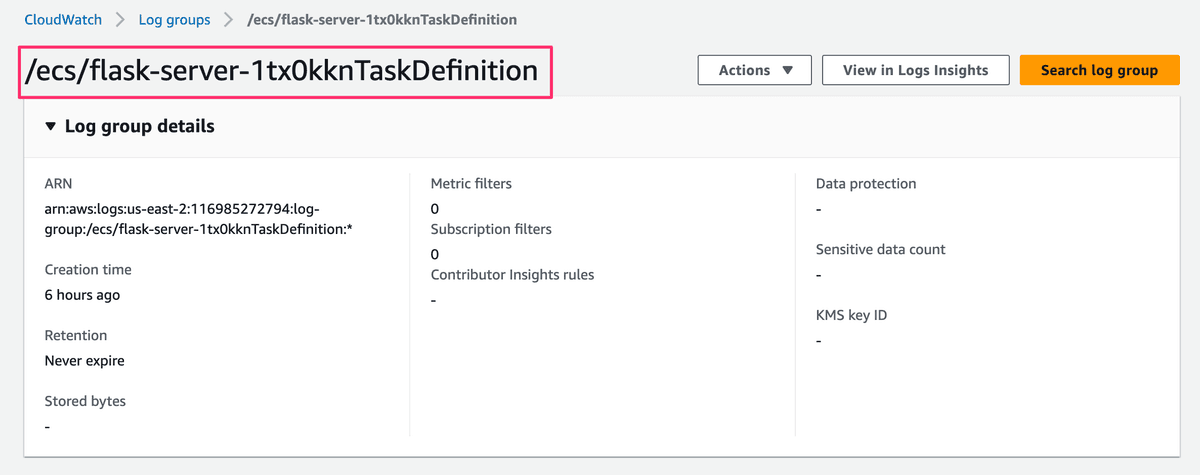Click the Never expire retention value
The height and width of the screenshot is (475, 1200).
click(85, 360)
